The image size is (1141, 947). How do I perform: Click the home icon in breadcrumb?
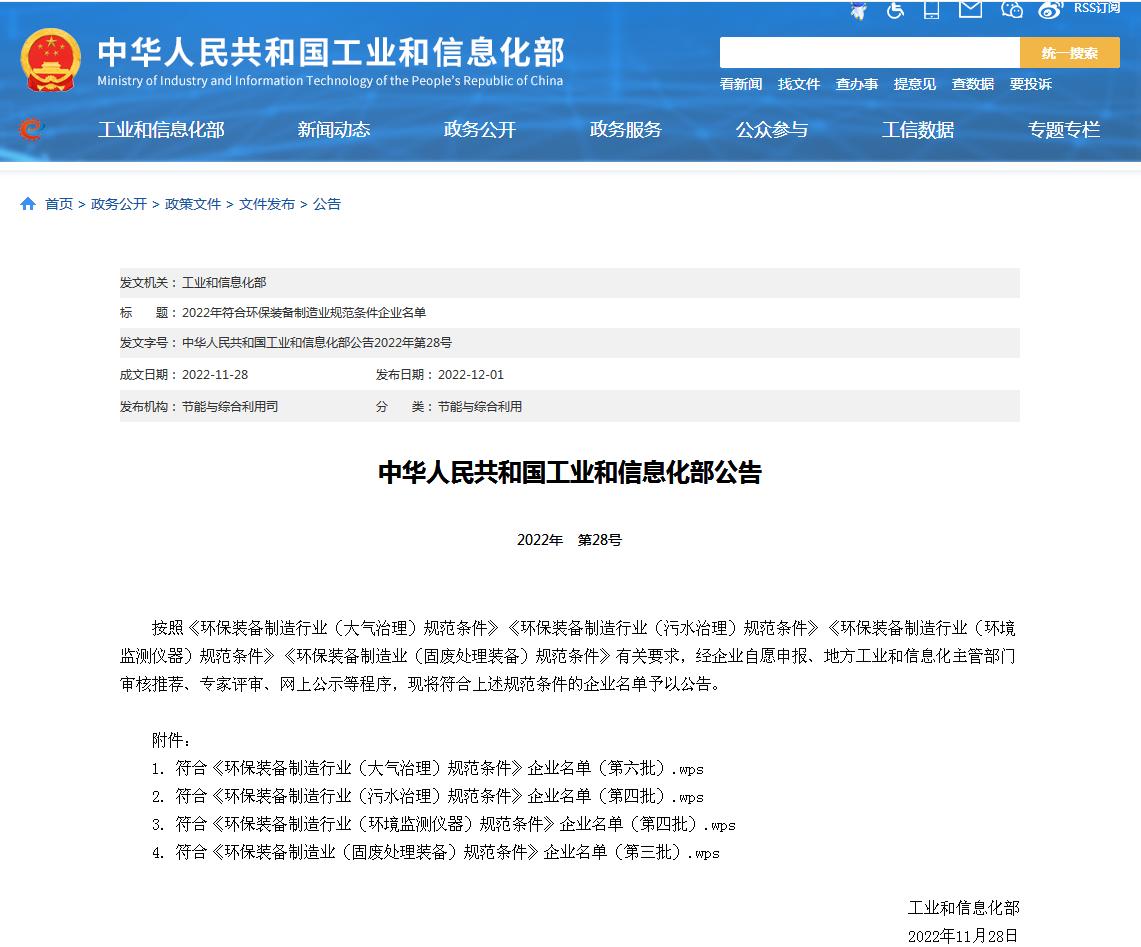click(28, 204)
